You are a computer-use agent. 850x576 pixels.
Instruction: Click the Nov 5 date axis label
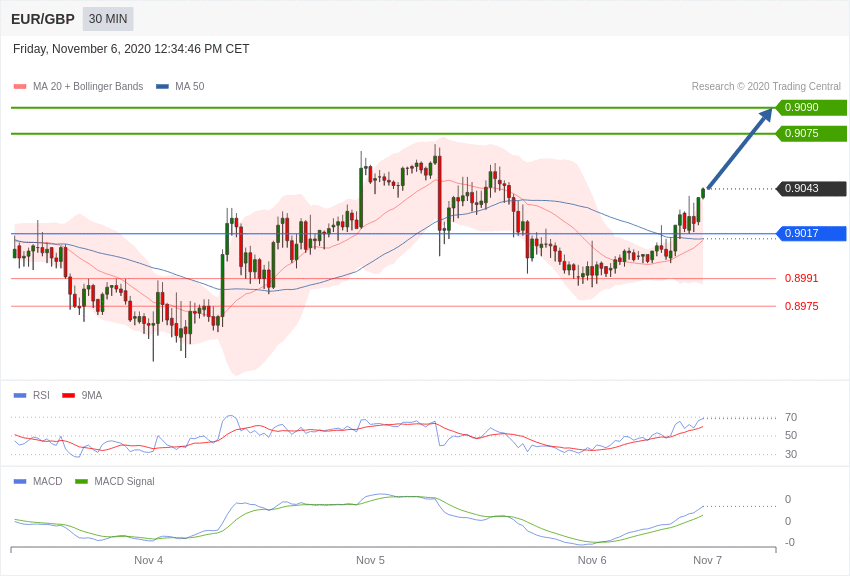(370, 560)
